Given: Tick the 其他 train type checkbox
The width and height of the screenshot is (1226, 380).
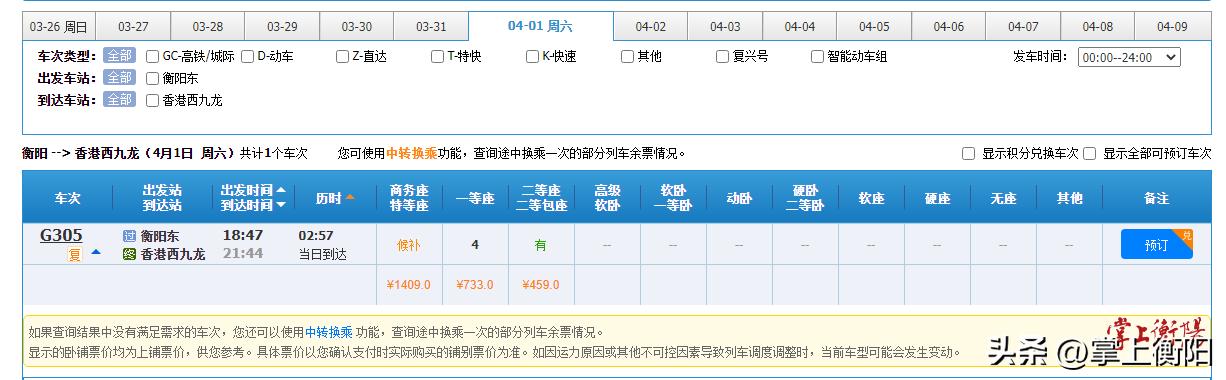Looking at the screenshot, I should (x=628, y=57).
